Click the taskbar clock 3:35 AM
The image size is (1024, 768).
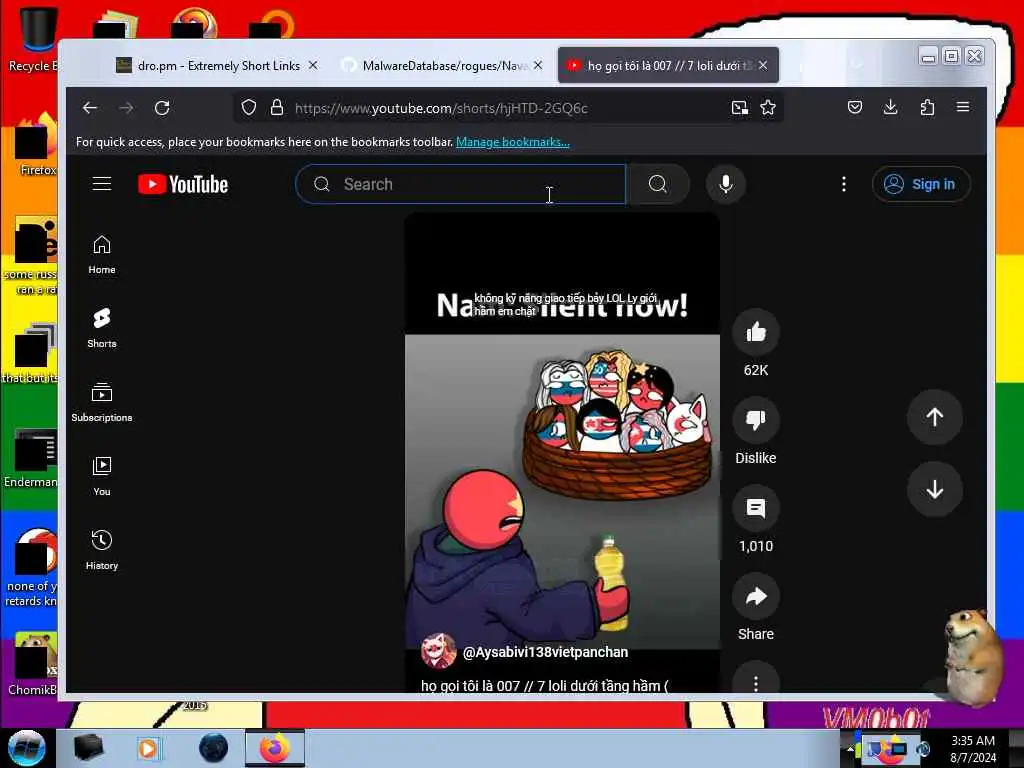[973, 741]
